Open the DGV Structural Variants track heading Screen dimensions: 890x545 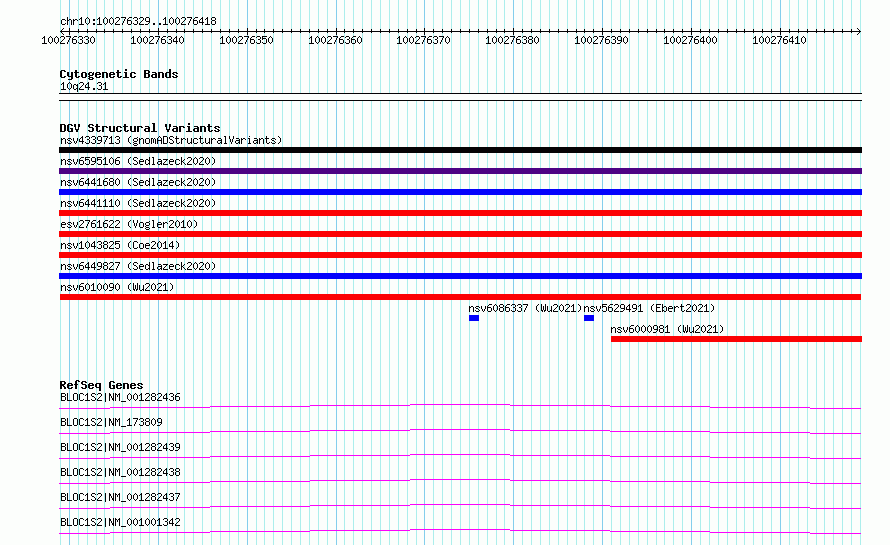(x=140, y=128)
